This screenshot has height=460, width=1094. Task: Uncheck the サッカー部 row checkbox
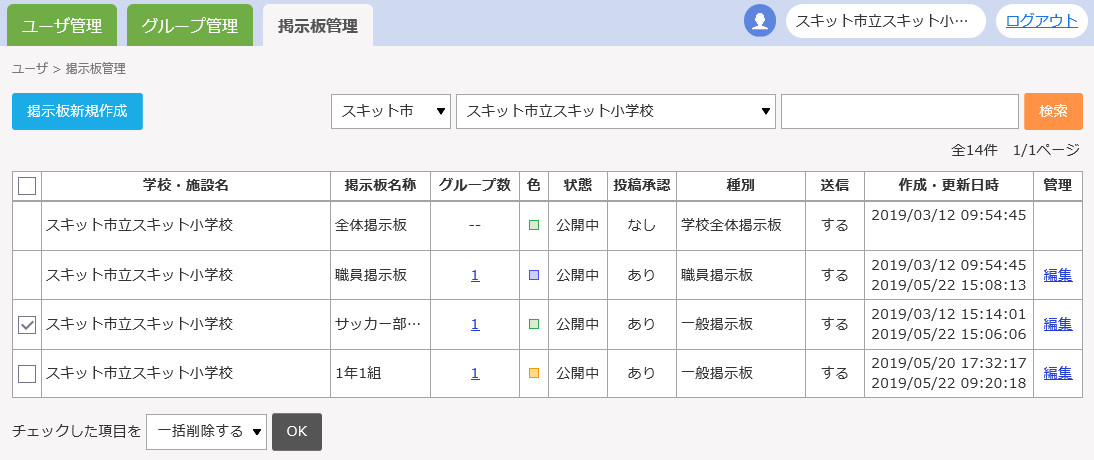27,325
